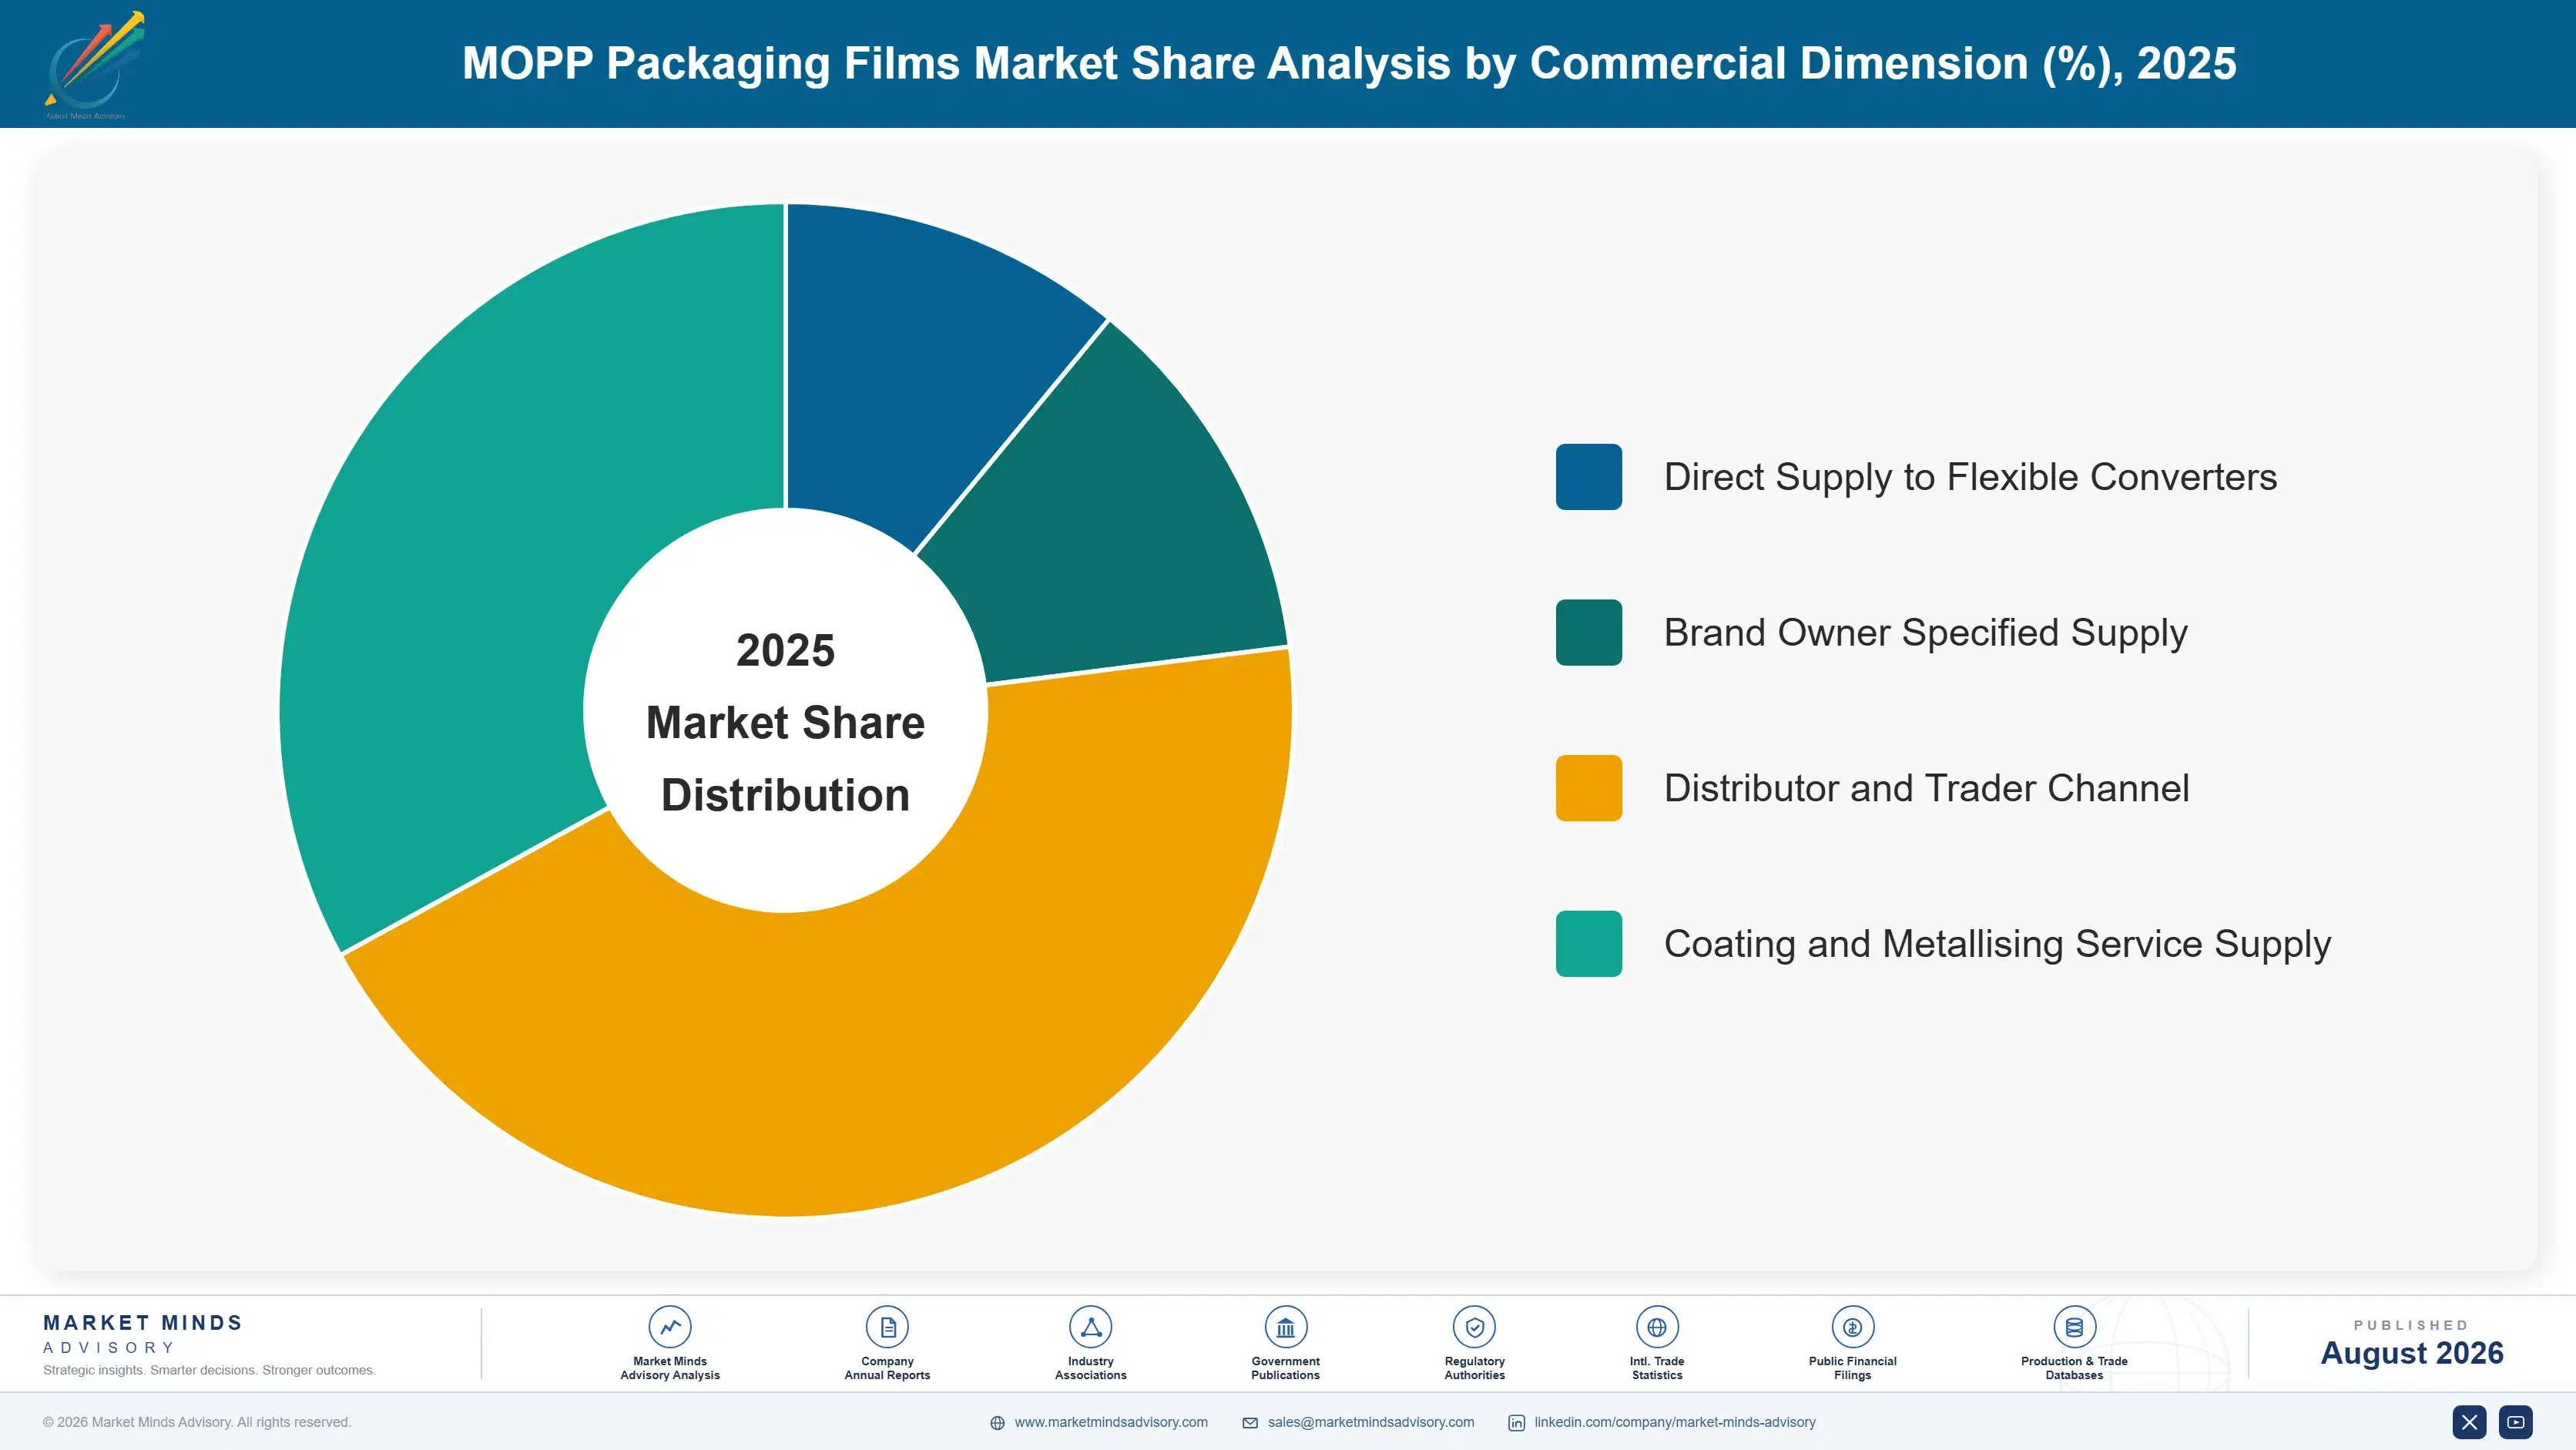Click the 'Production & Trade Databases' label
This screenshot has height=1450, width=2576.
[2074, 1368]
